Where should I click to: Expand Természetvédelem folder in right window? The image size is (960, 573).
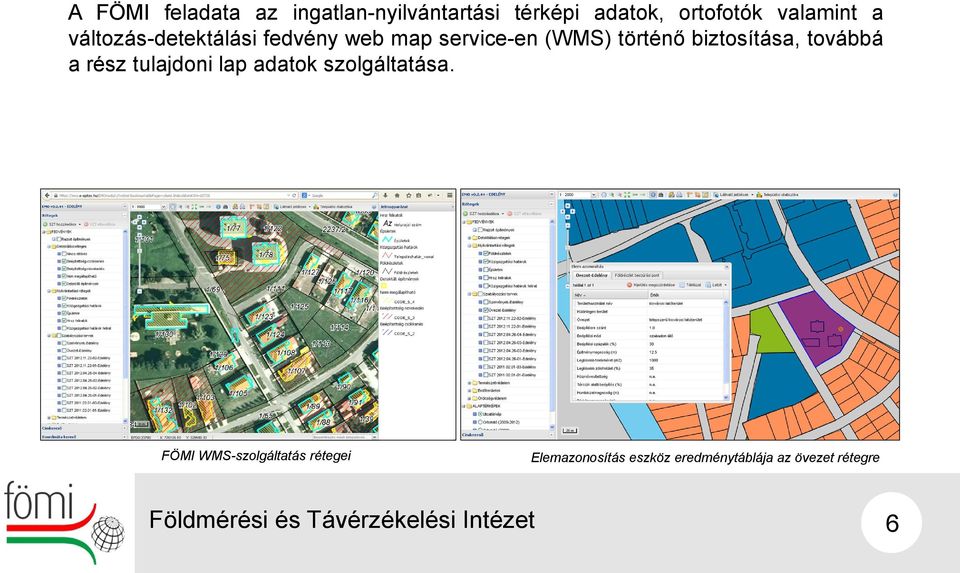coord(470,383)
